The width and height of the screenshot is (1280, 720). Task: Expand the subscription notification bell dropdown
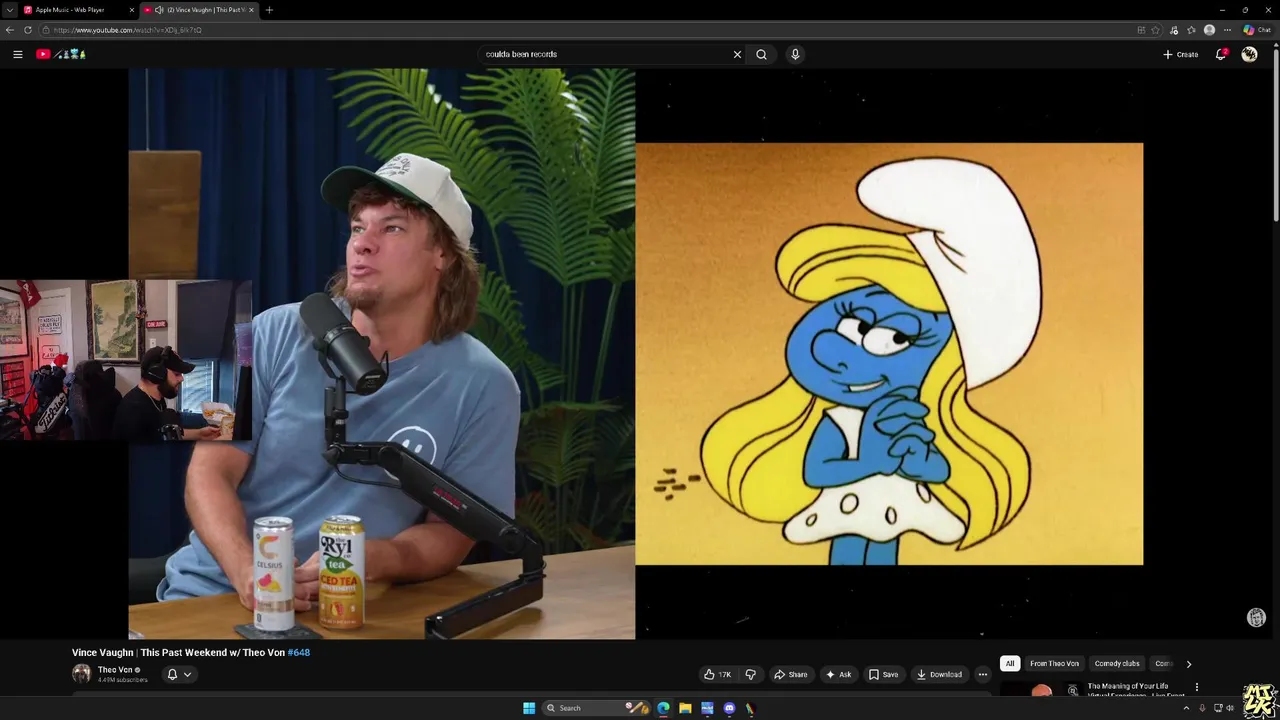(178, 674)
